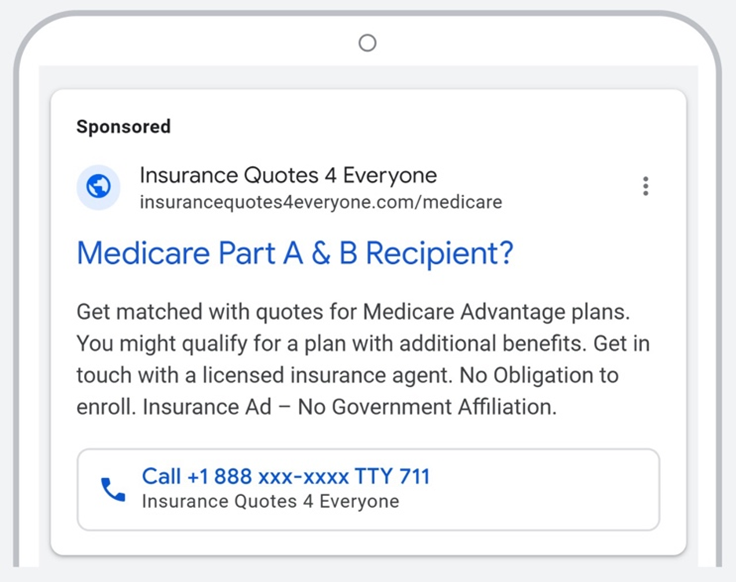This screenshot has height=582, width=736.
Task: Click the "Sponsored" label
Action: click(123, 127)
